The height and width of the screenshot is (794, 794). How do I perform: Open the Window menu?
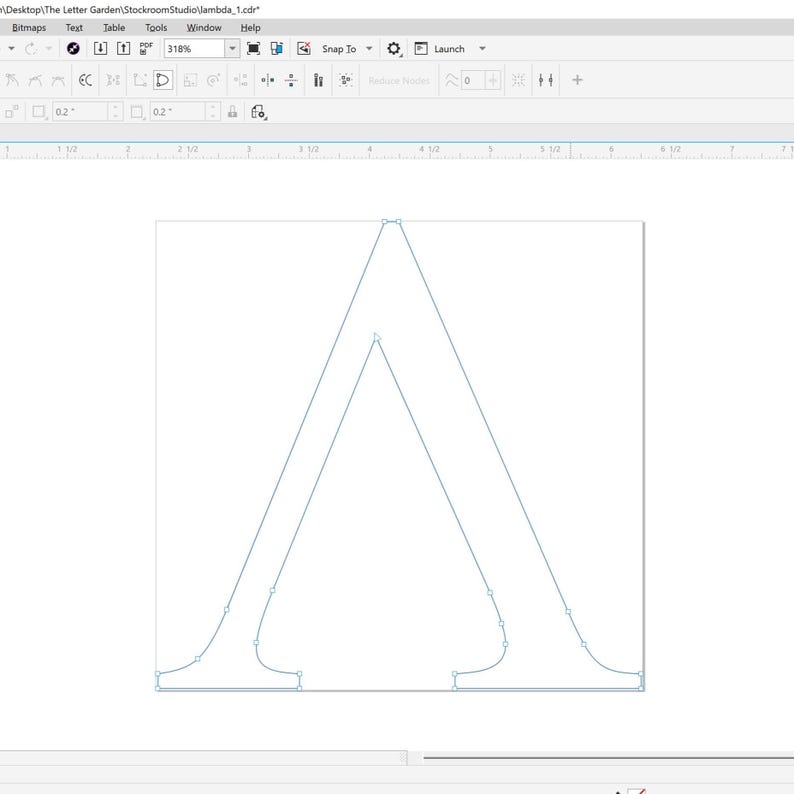[x=204, y=28]
